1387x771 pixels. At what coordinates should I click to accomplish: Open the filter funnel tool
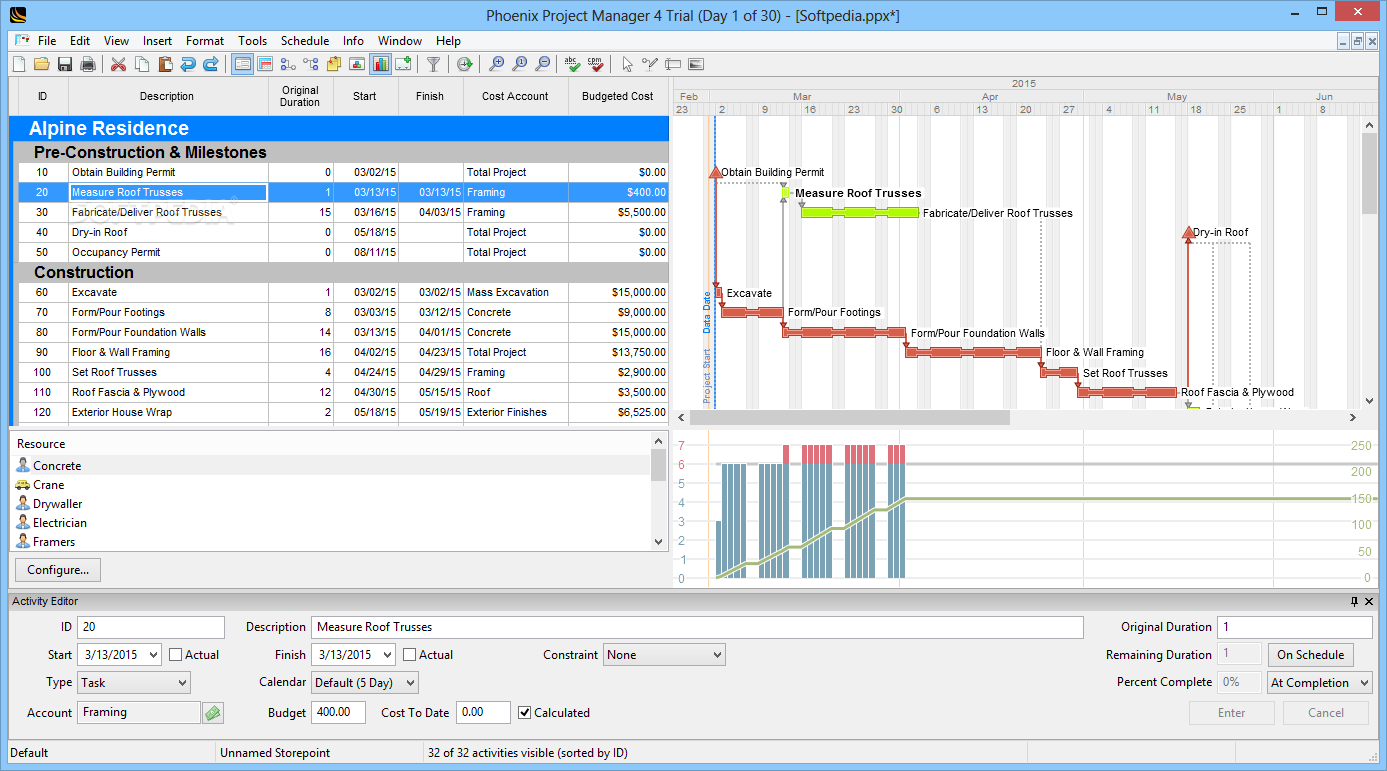[433, 64]
